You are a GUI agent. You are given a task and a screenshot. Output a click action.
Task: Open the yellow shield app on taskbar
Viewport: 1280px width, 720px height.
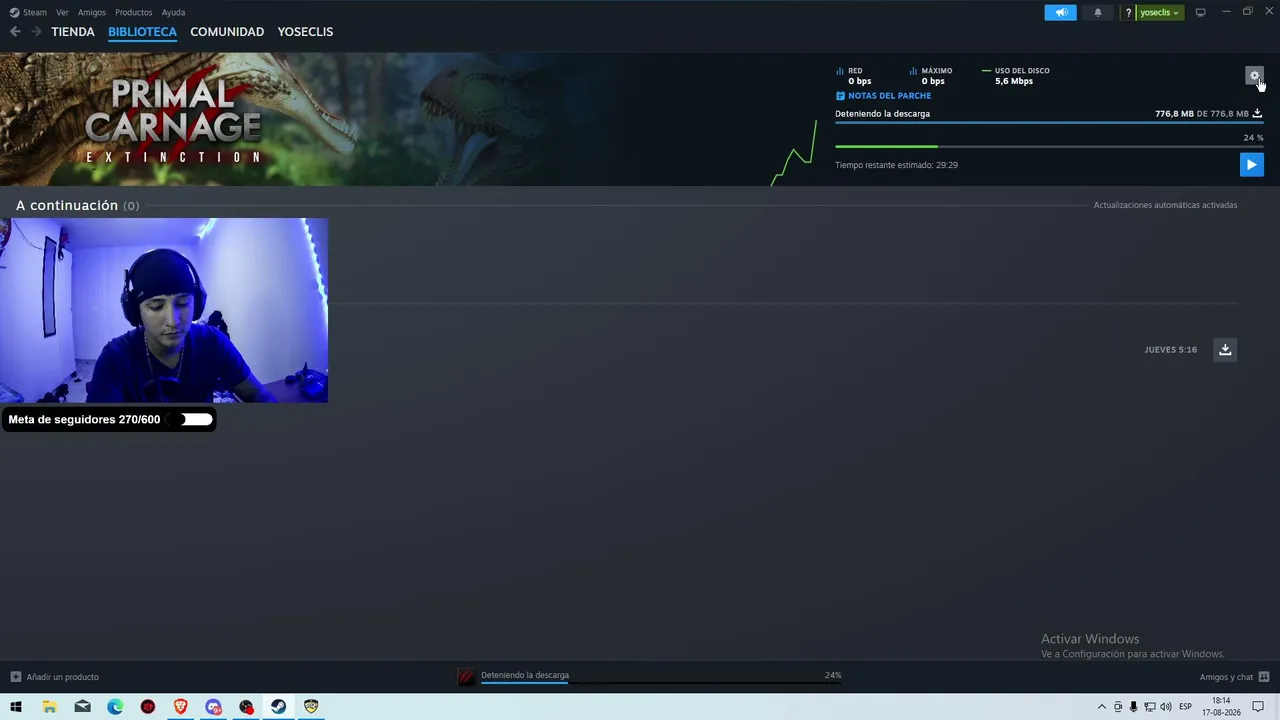click(x=311, y=707)
